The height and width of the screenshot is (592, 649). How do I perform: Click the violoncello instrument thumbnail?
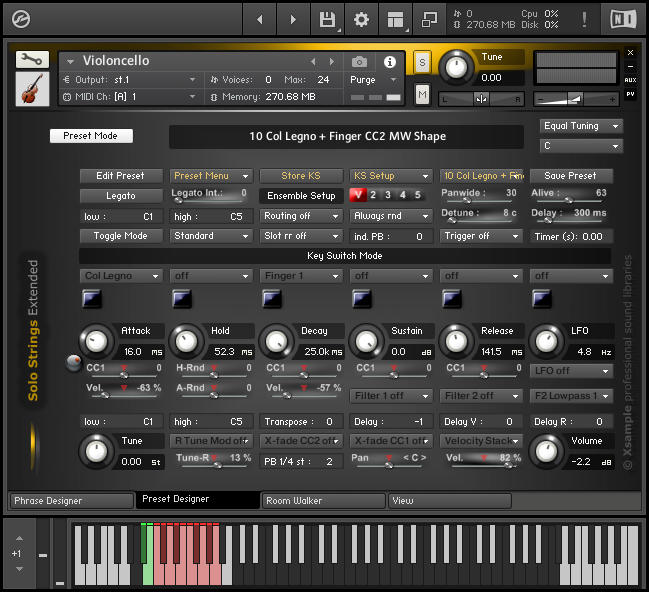[32, 89]
